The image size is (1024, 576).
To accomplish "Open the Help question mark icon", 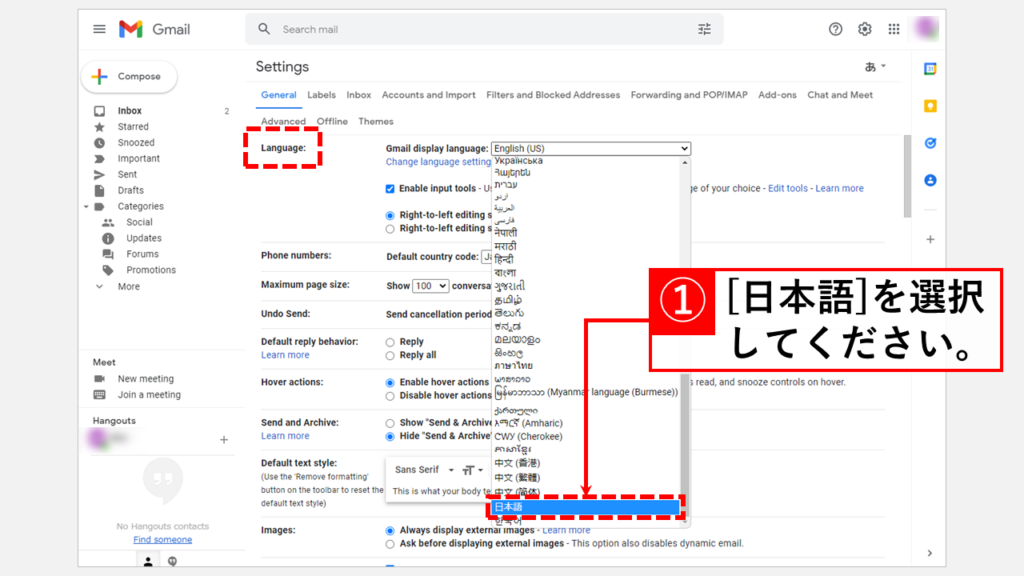I will pos(835,29).
